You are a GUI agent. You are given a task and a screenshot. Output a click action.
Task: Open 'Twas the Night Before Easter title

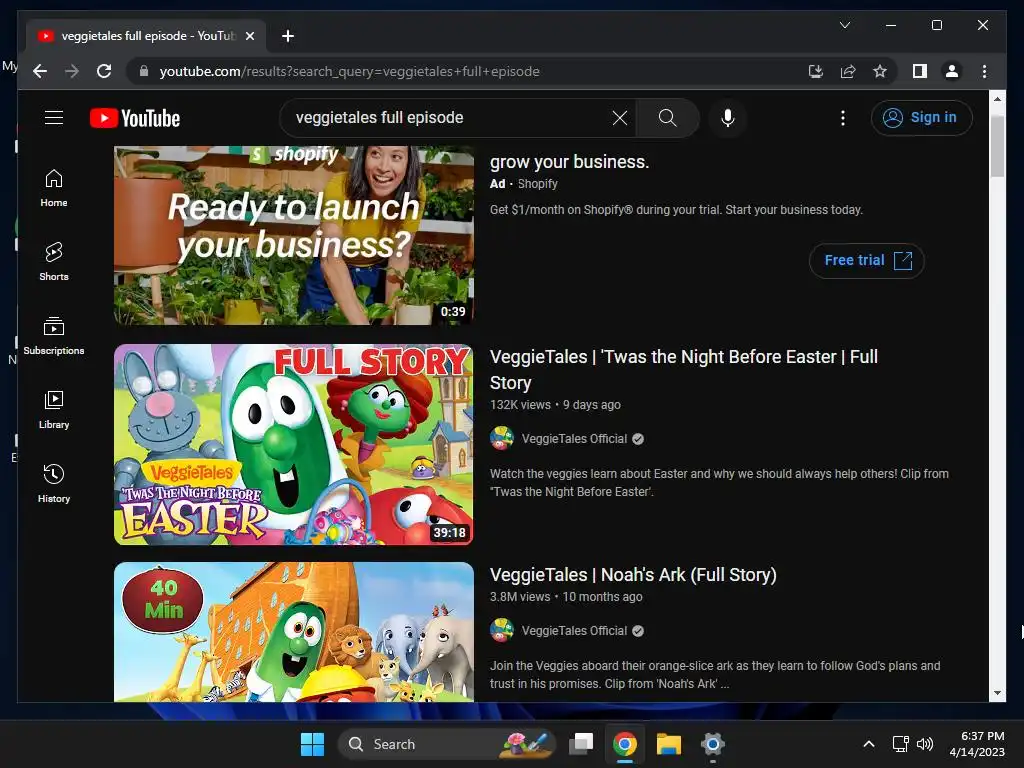coord(684,370)
